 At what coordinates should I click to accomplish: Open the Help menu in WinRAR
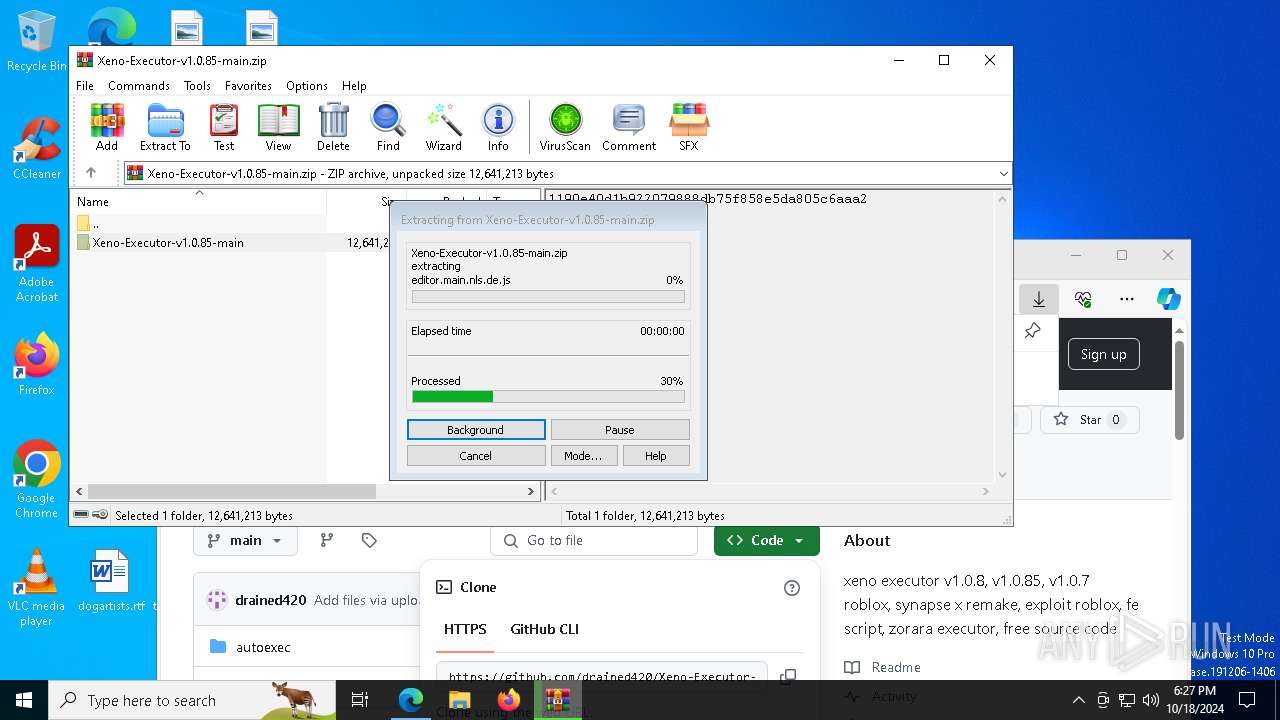[x=354, y=86]
